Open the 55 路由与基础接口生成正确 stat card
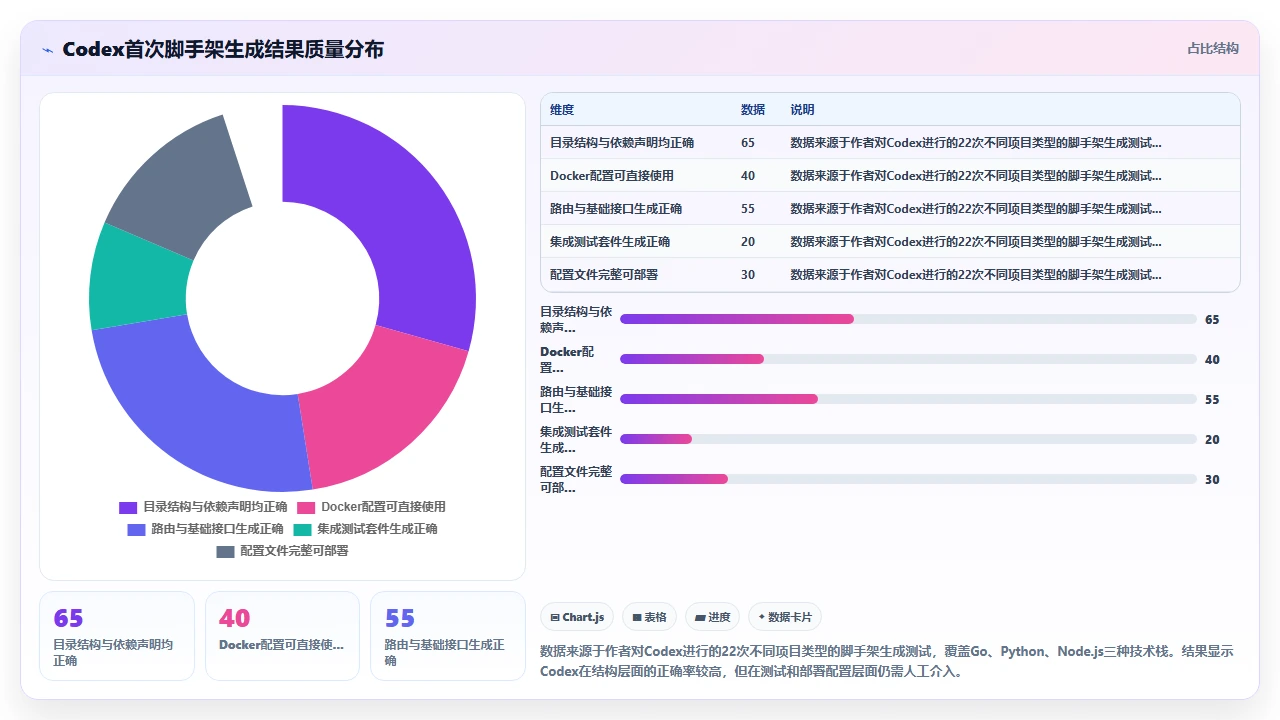 click(448, 636)
